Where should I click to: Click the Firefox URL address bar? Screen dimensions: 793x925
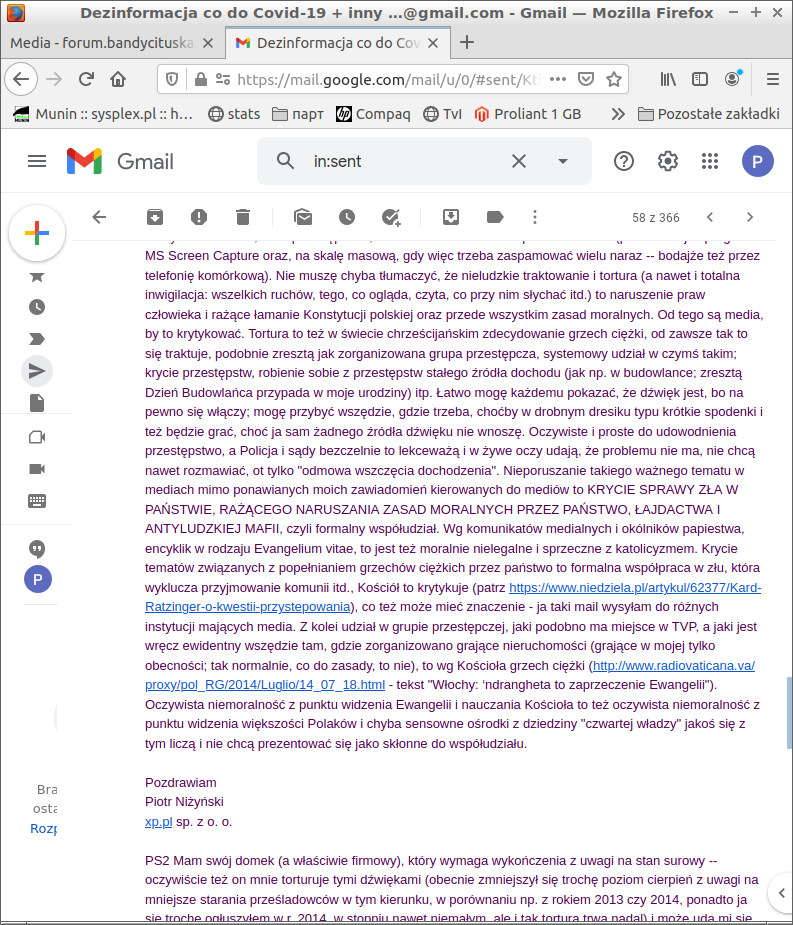coord(388,79)
